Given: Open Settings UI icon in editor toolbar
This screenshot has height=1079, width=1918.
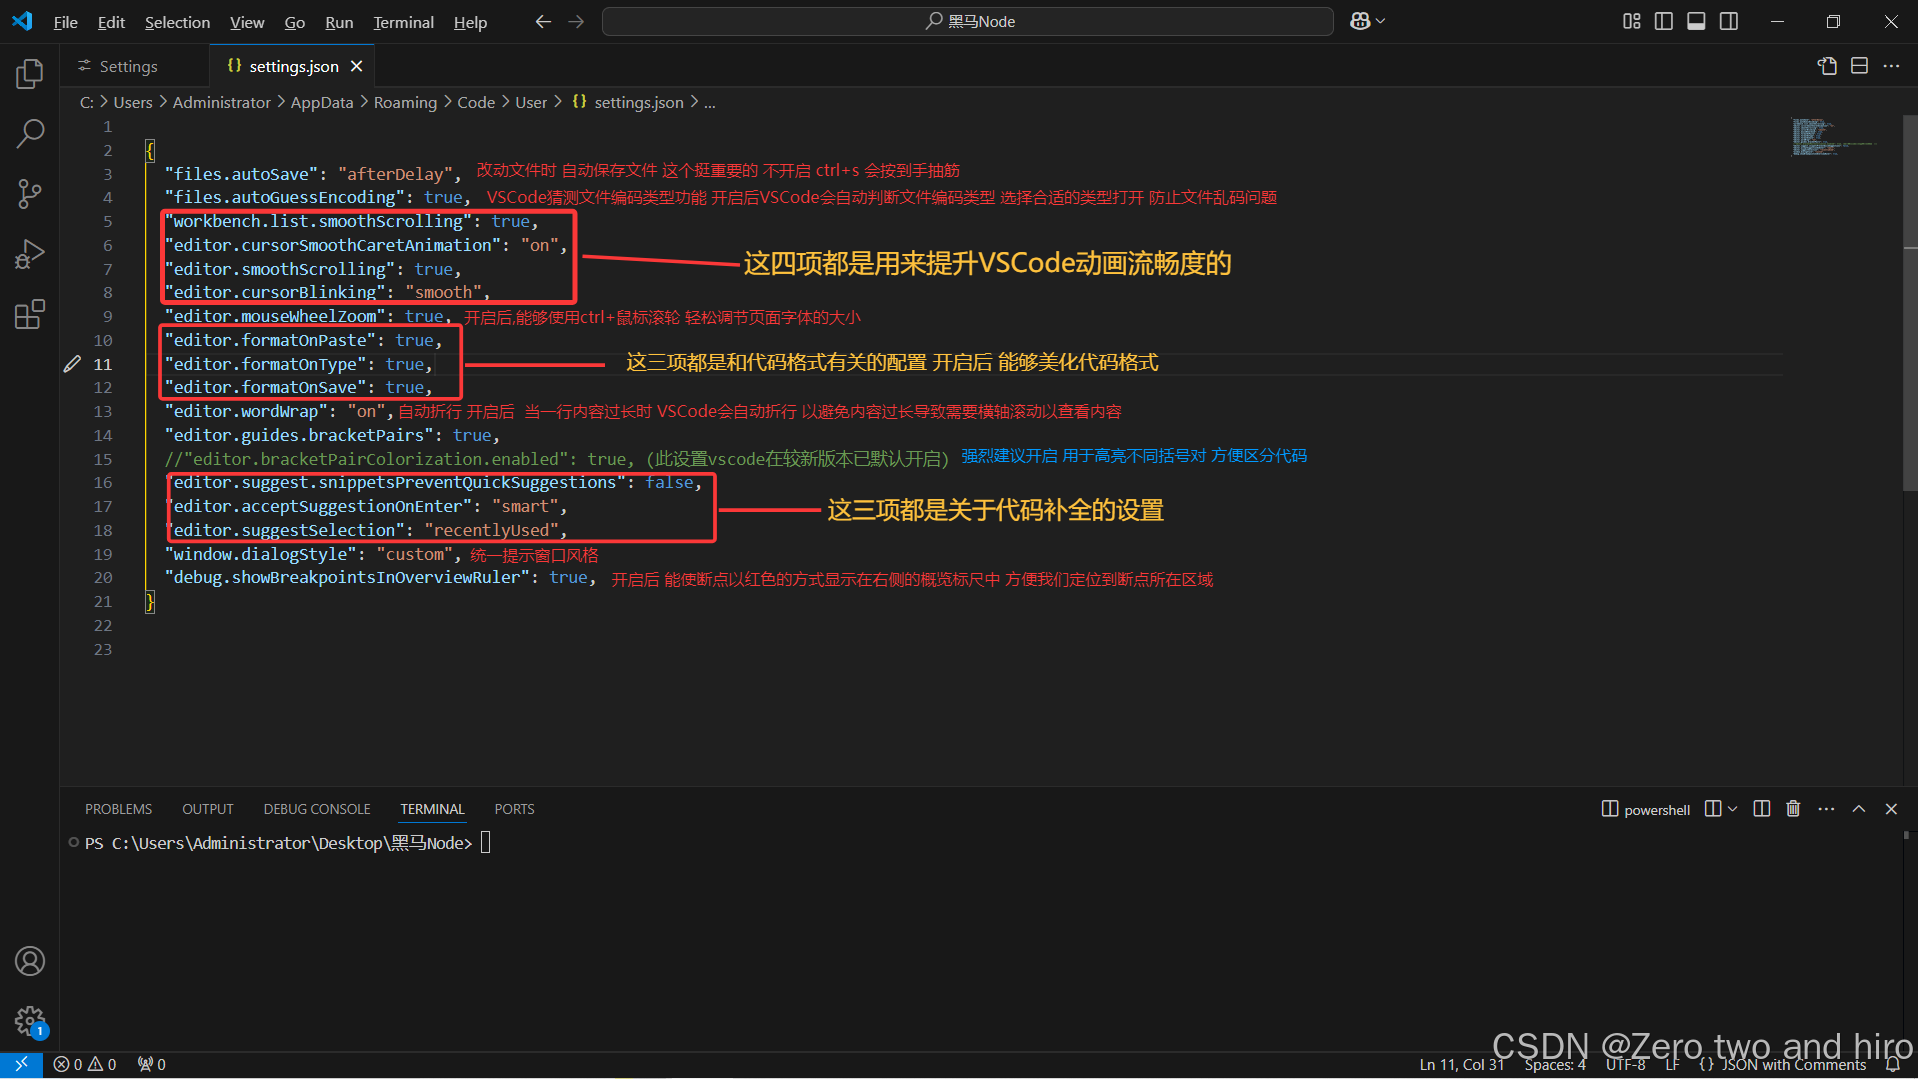Looking at the screenshot, I should 1827,66.
